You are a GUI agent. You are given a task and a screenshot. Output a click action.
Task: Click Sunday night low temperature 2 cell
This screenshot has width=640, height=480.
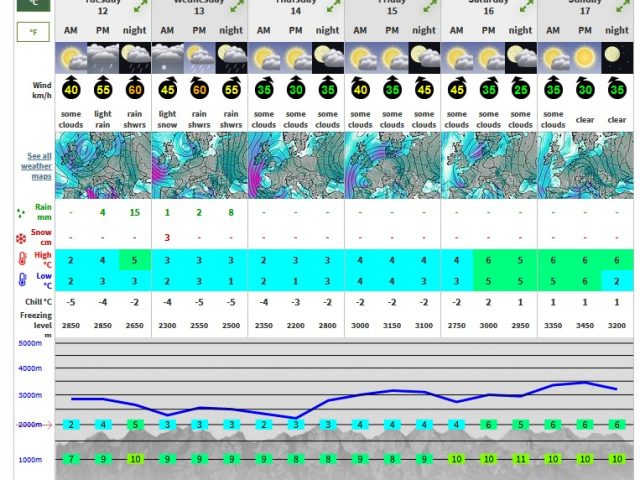coord(617,281)
